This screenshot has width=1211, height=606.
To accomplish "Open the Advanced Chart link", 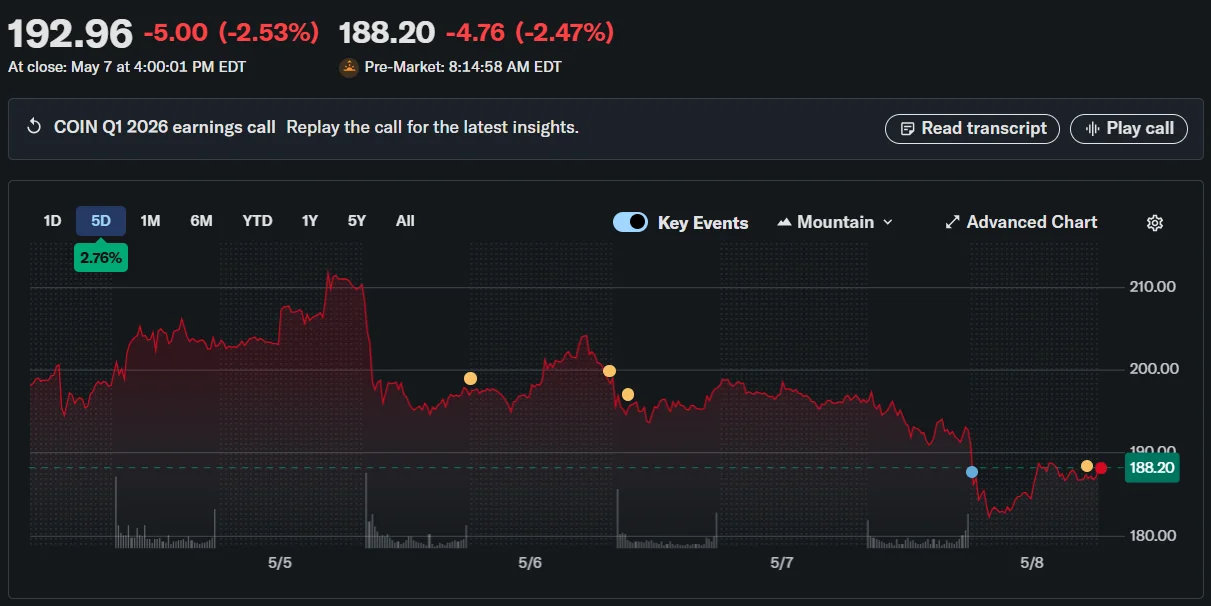I will click(1021, 222).
